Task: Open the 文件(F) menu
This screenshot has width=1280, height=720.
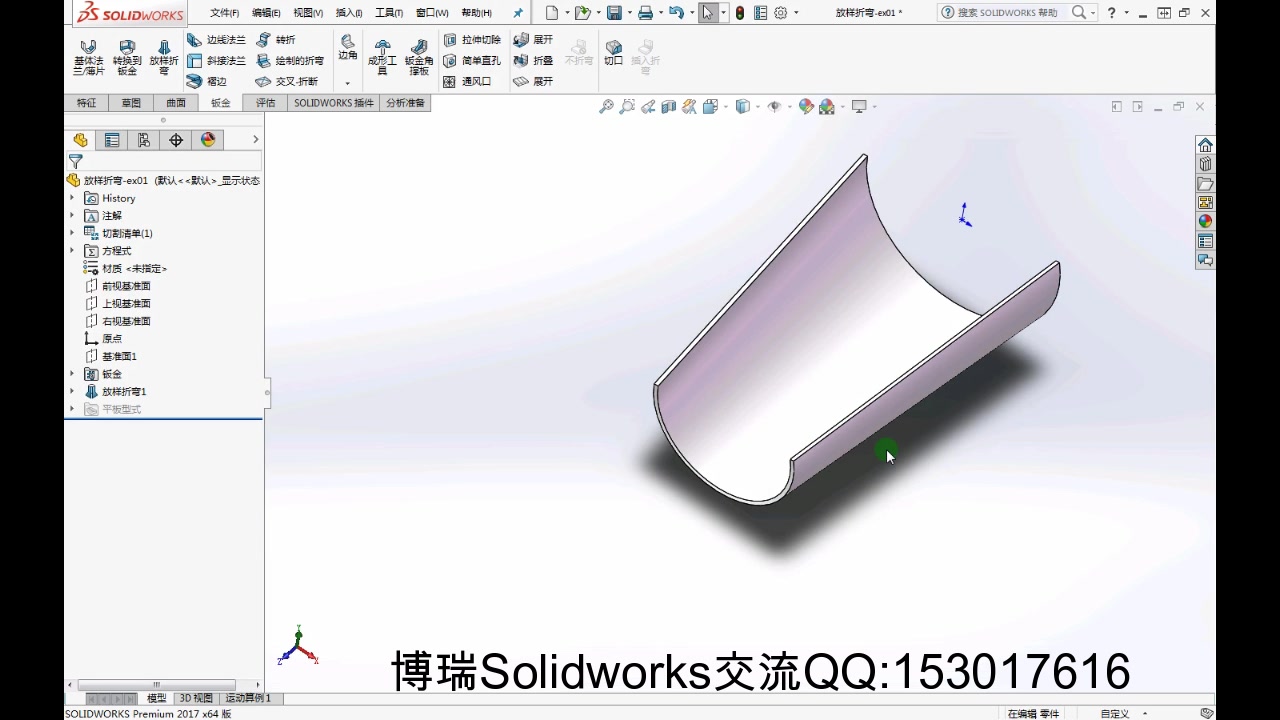Action: (225, 13)
